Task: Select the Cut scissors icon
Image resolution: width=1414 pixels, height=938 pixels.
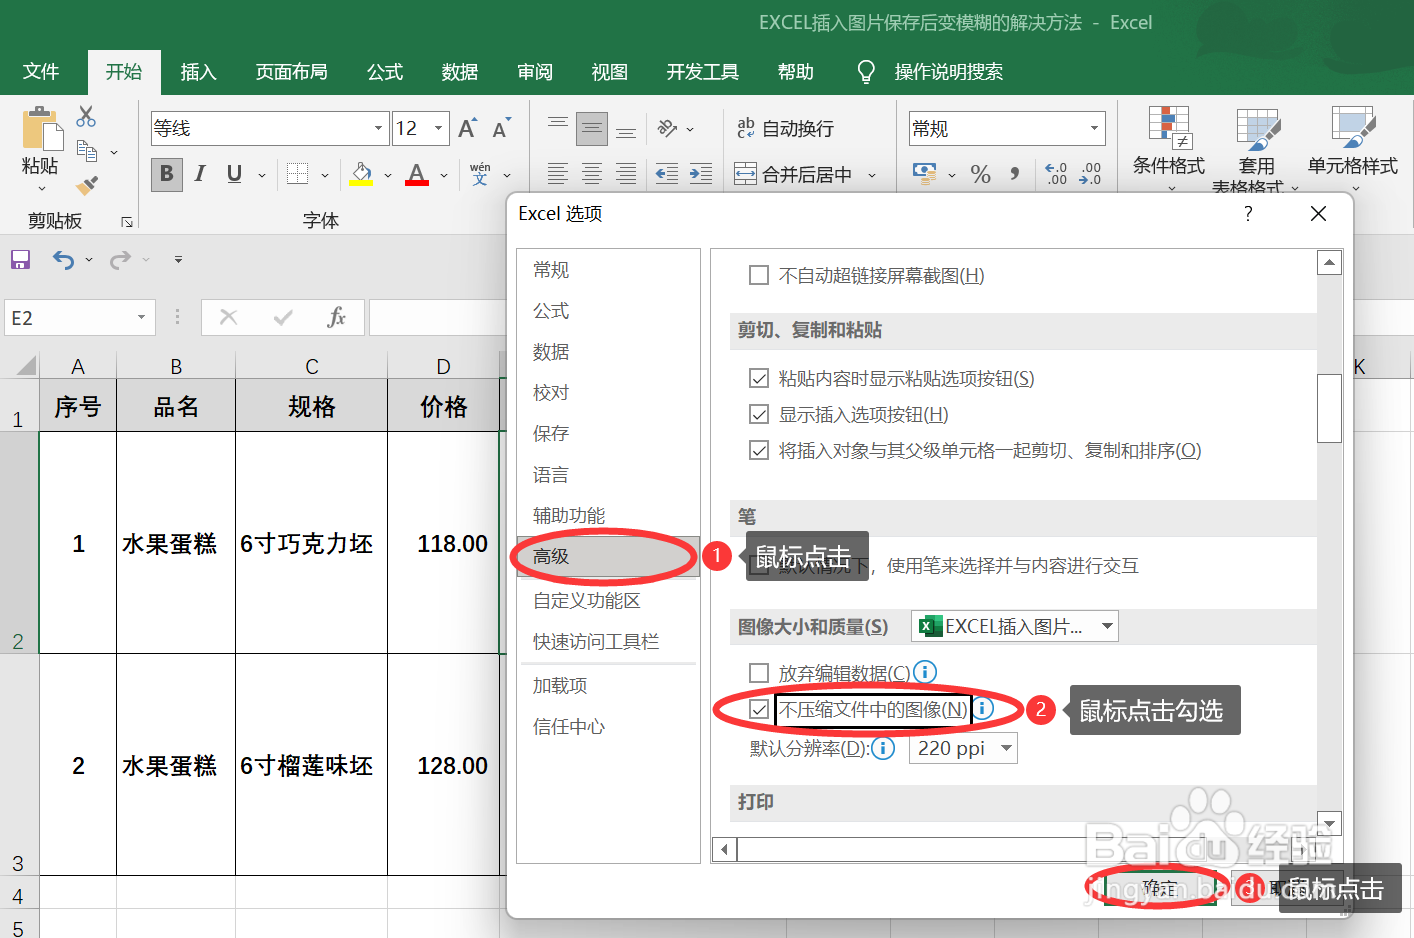Action: (x=87, y=117)
